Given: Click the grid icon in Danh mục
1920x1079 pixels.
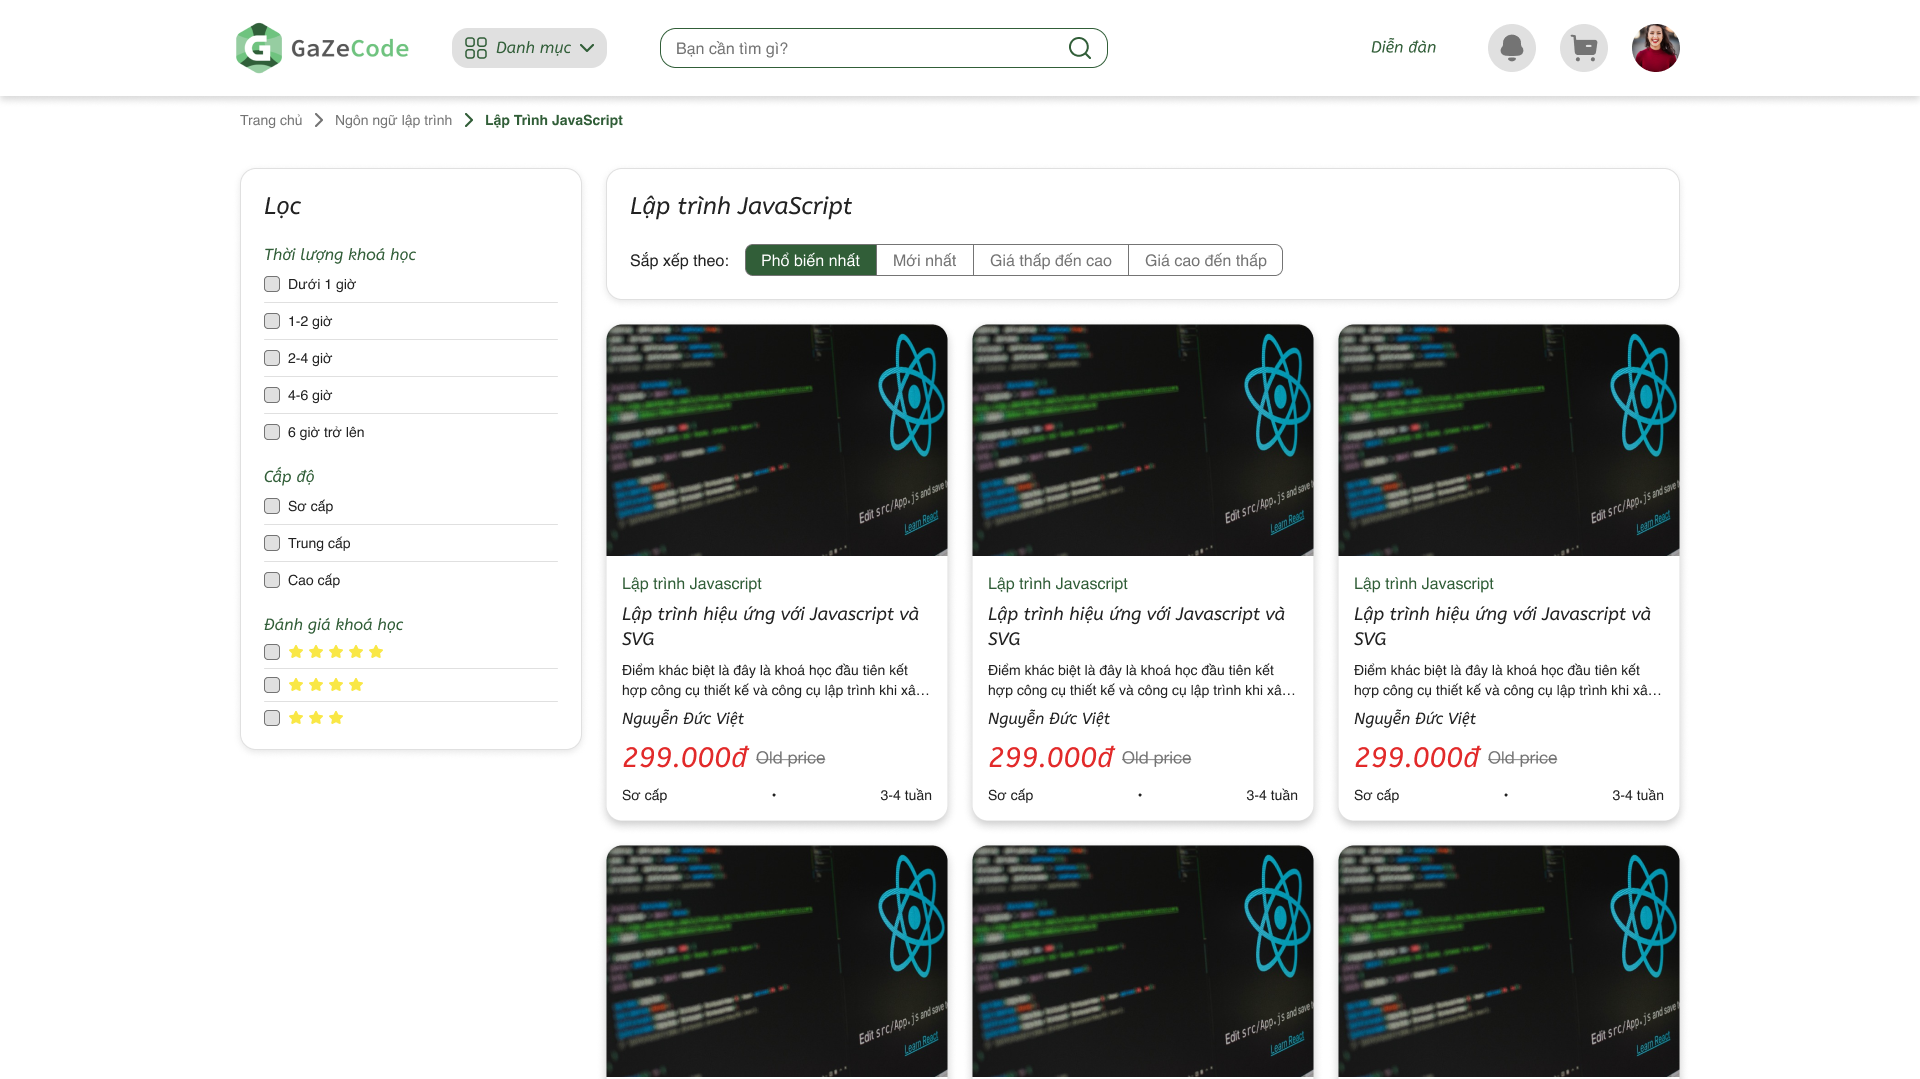Looking at the screenshot, I should coord(476,48).
